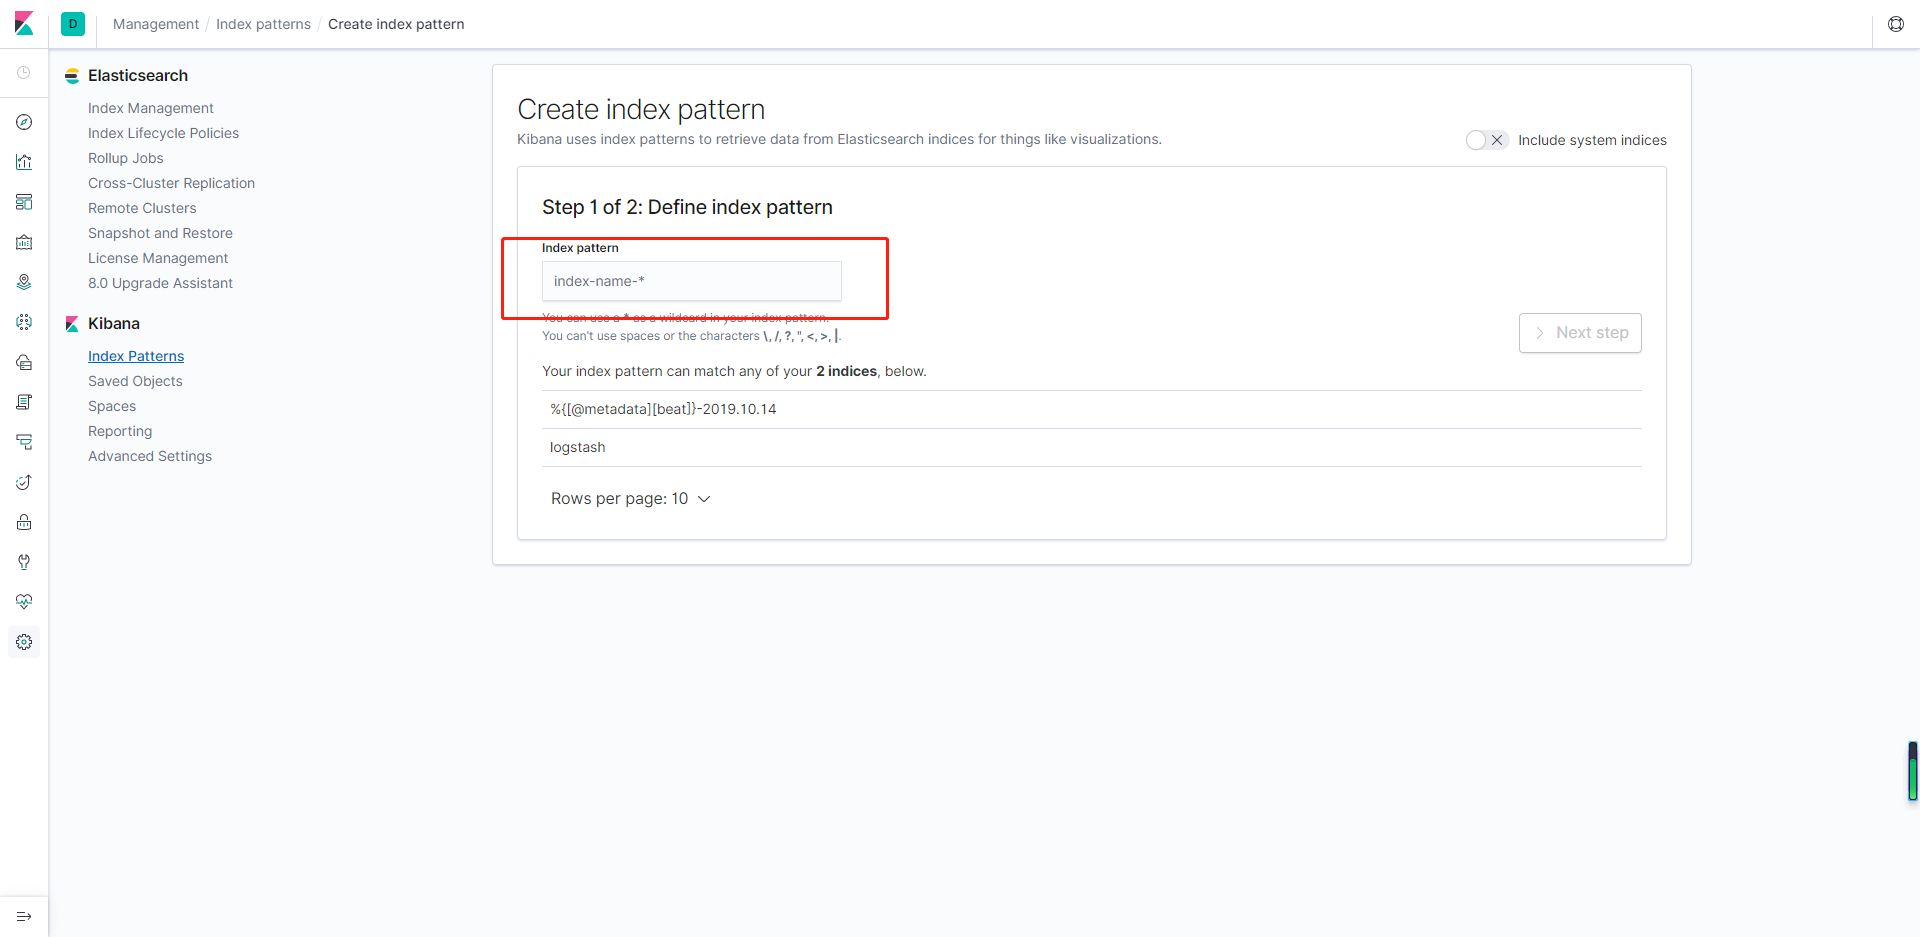Open the Visualize app icon

(x=24, y=162)
